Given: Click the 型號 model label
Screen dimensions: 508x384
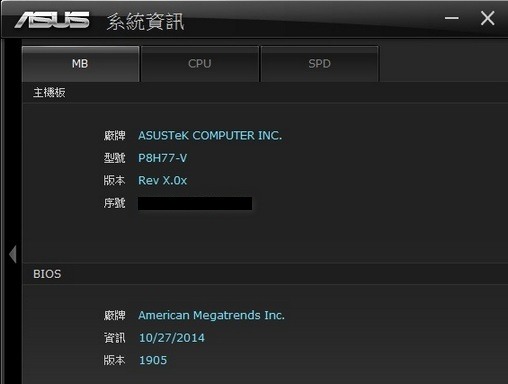Looking at the screenshot, I should pyautogui.click(x=114, y=158).
